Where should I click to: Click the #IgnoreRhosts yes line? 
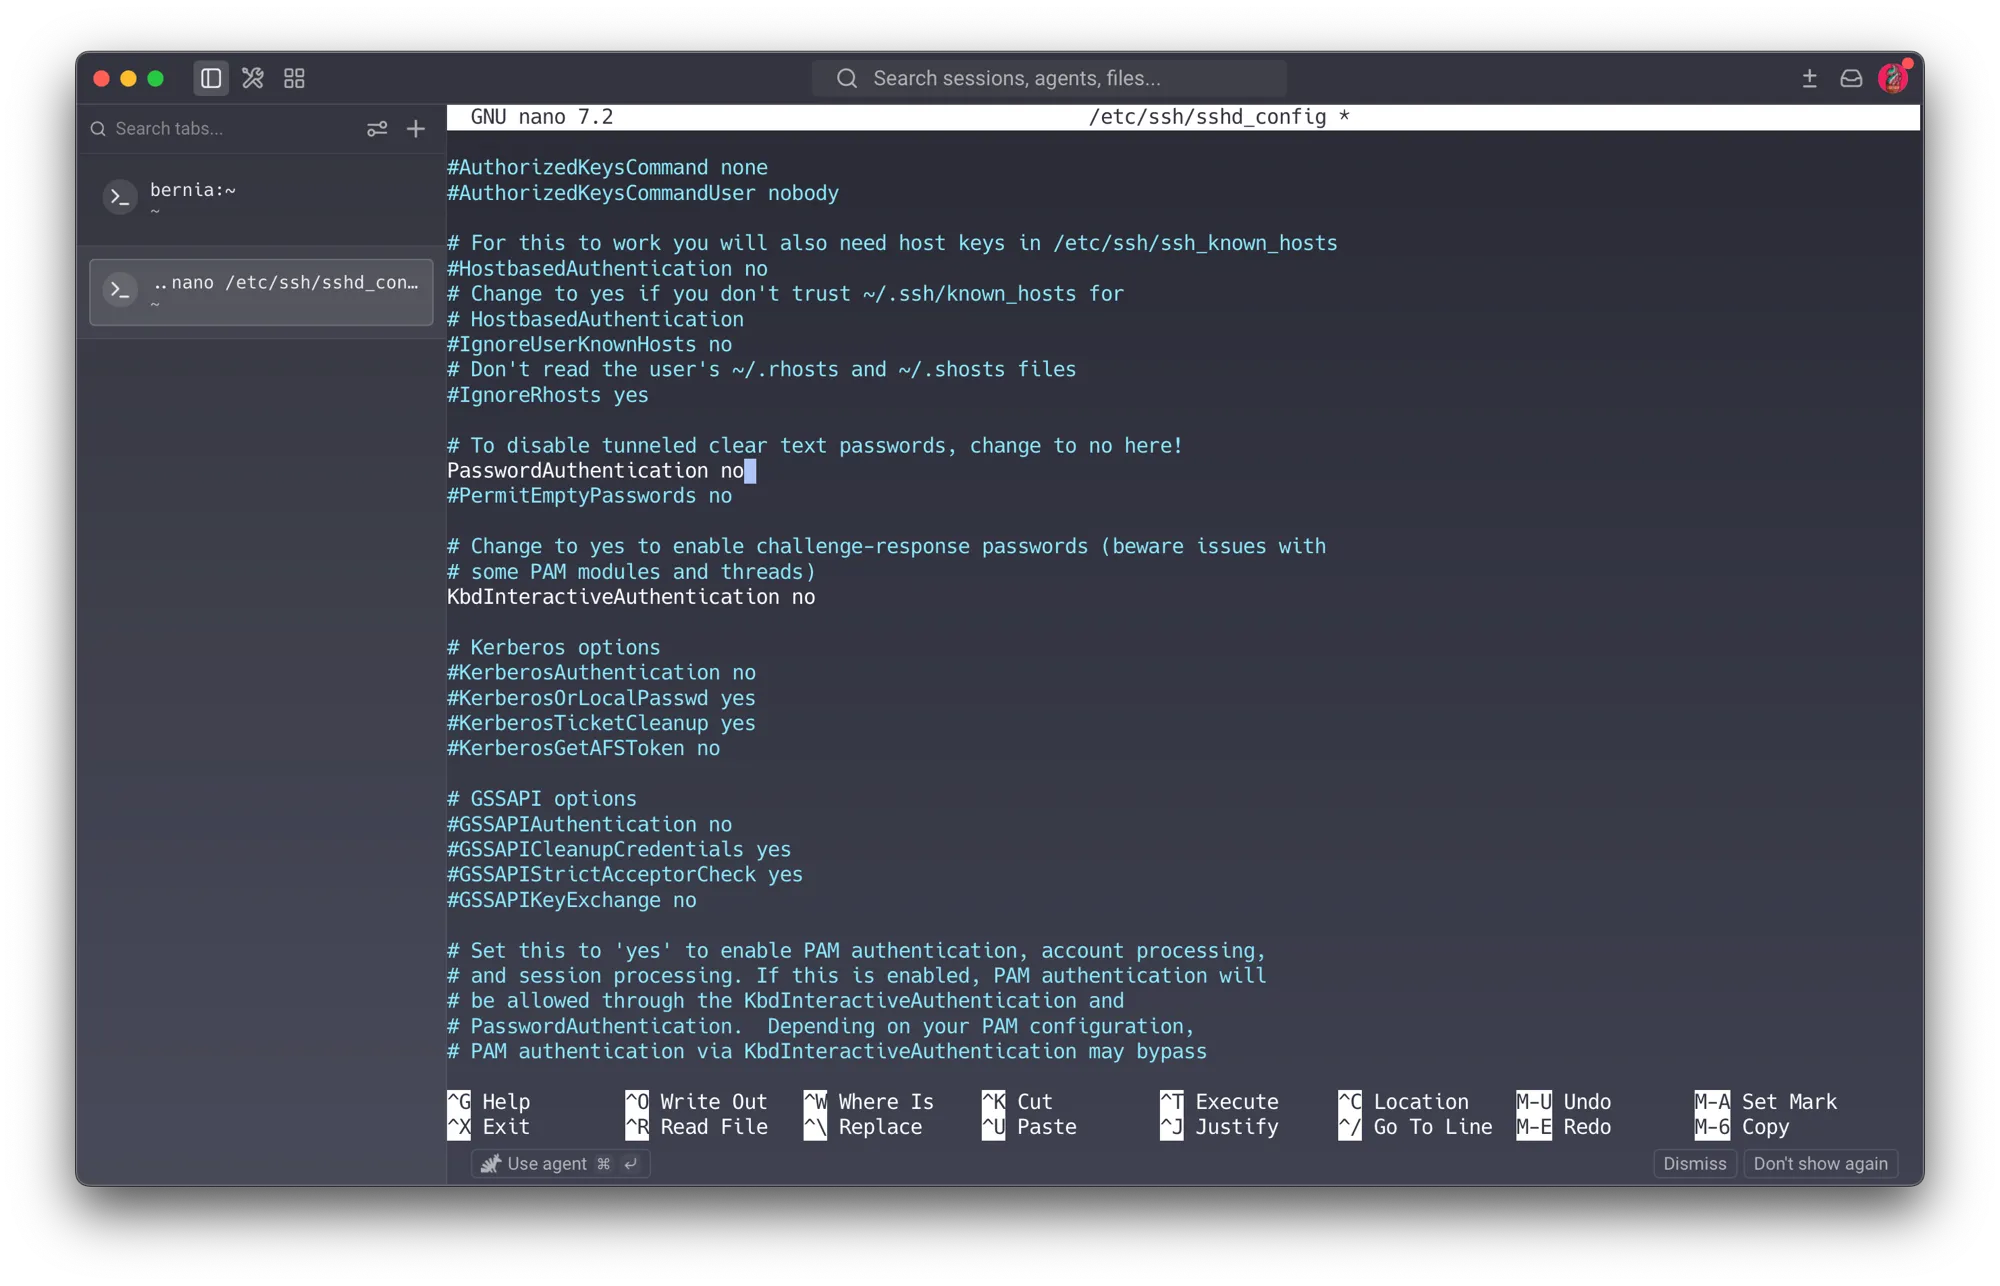tap(548, 395)
